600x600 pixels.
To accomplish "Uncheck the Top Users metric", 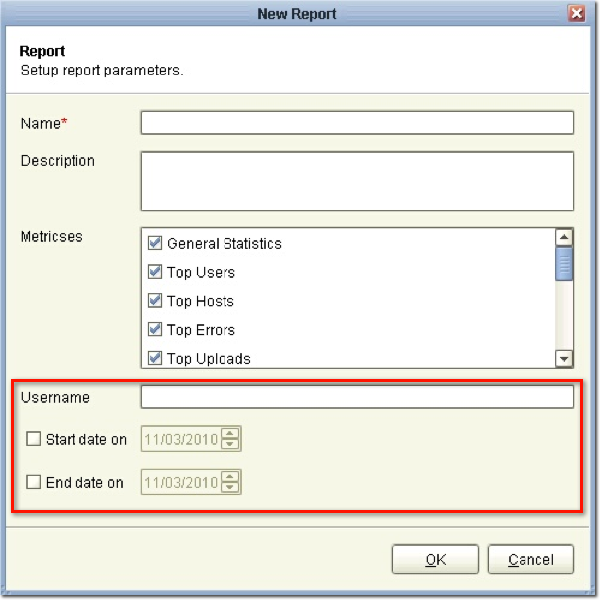I will (155, 272).
